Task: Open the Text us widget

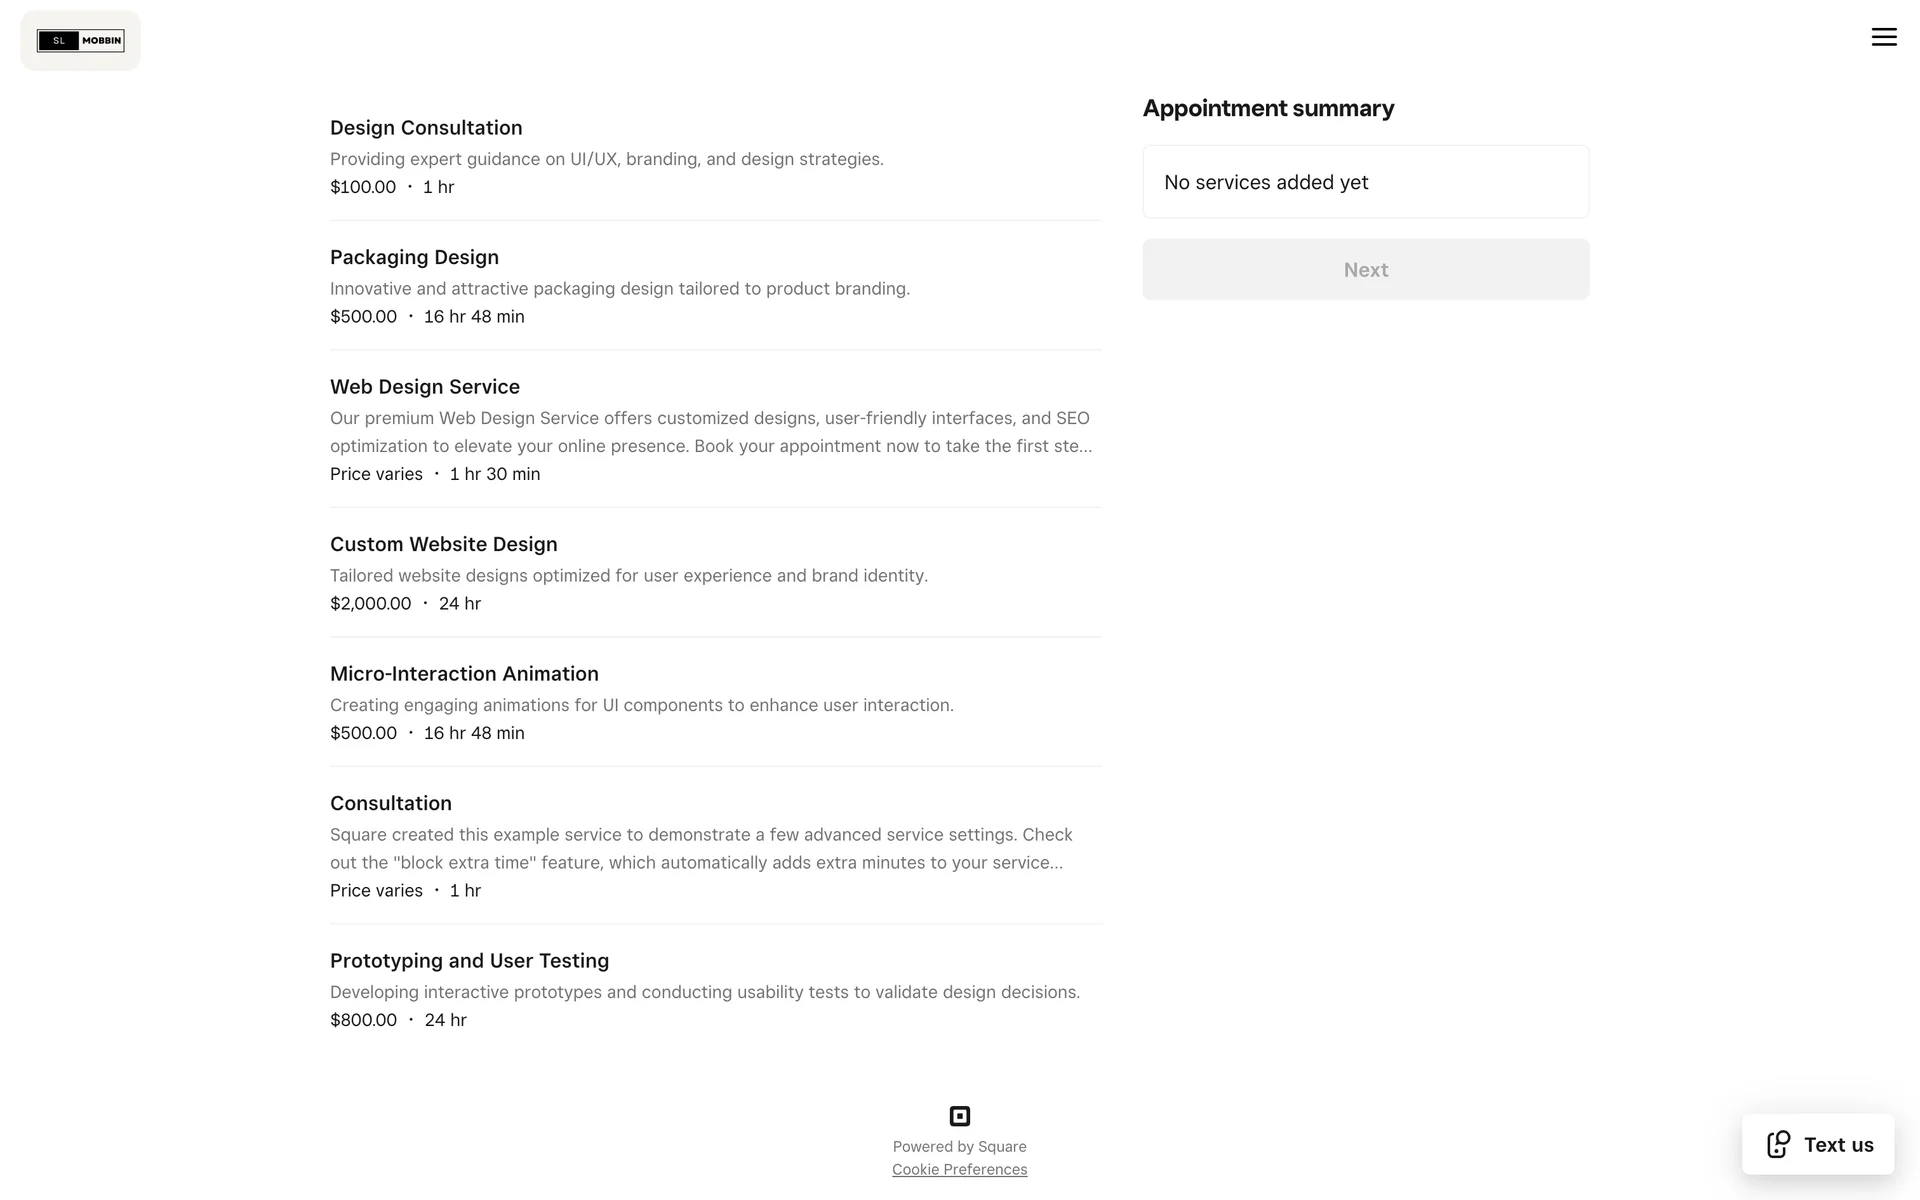Action: point(1837,1145)
